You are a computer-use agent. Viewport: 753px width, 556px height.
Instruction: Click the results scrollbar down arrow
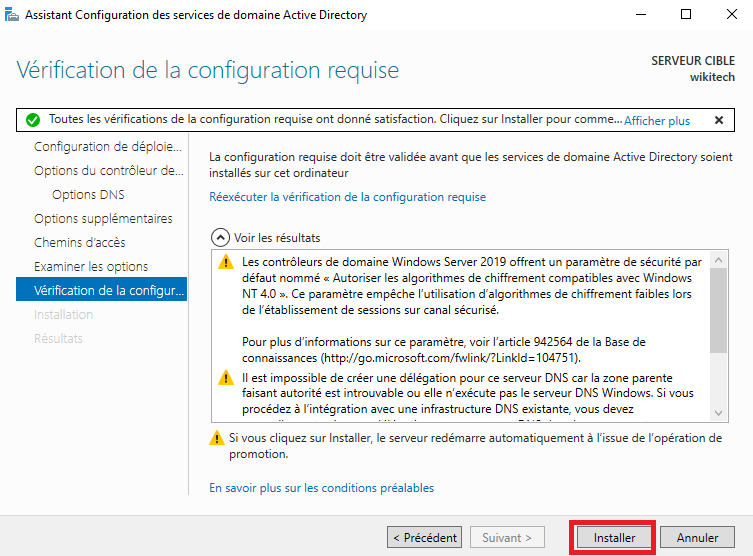(718, 412)
